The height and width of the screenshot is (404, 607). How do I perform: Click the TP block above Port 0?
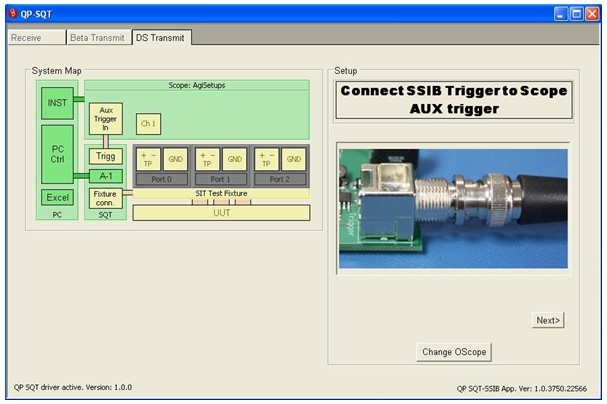coord(148,159)
